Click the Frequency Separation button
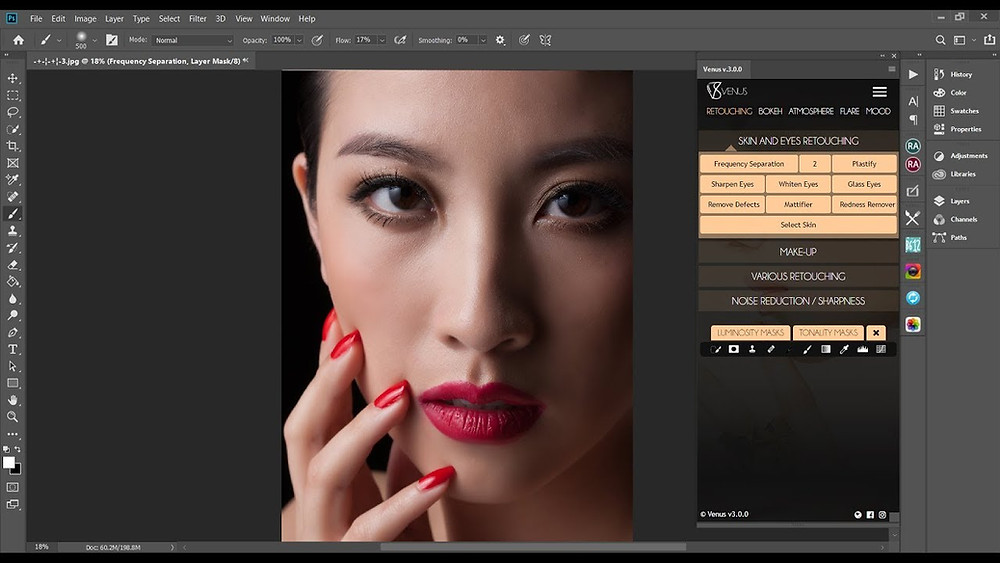This screenshot has width=1000, height=563. pyautogui.click(x=749, y=164)
